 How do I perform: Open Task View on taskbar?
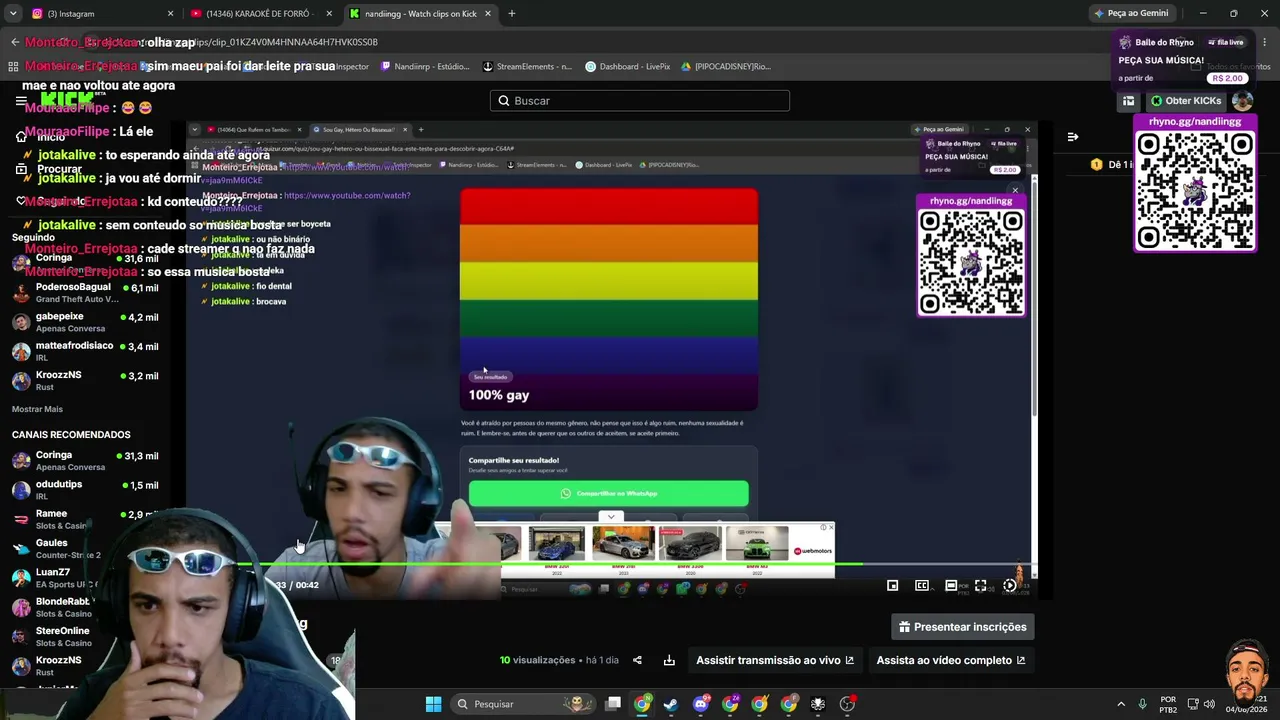(613, 704)
